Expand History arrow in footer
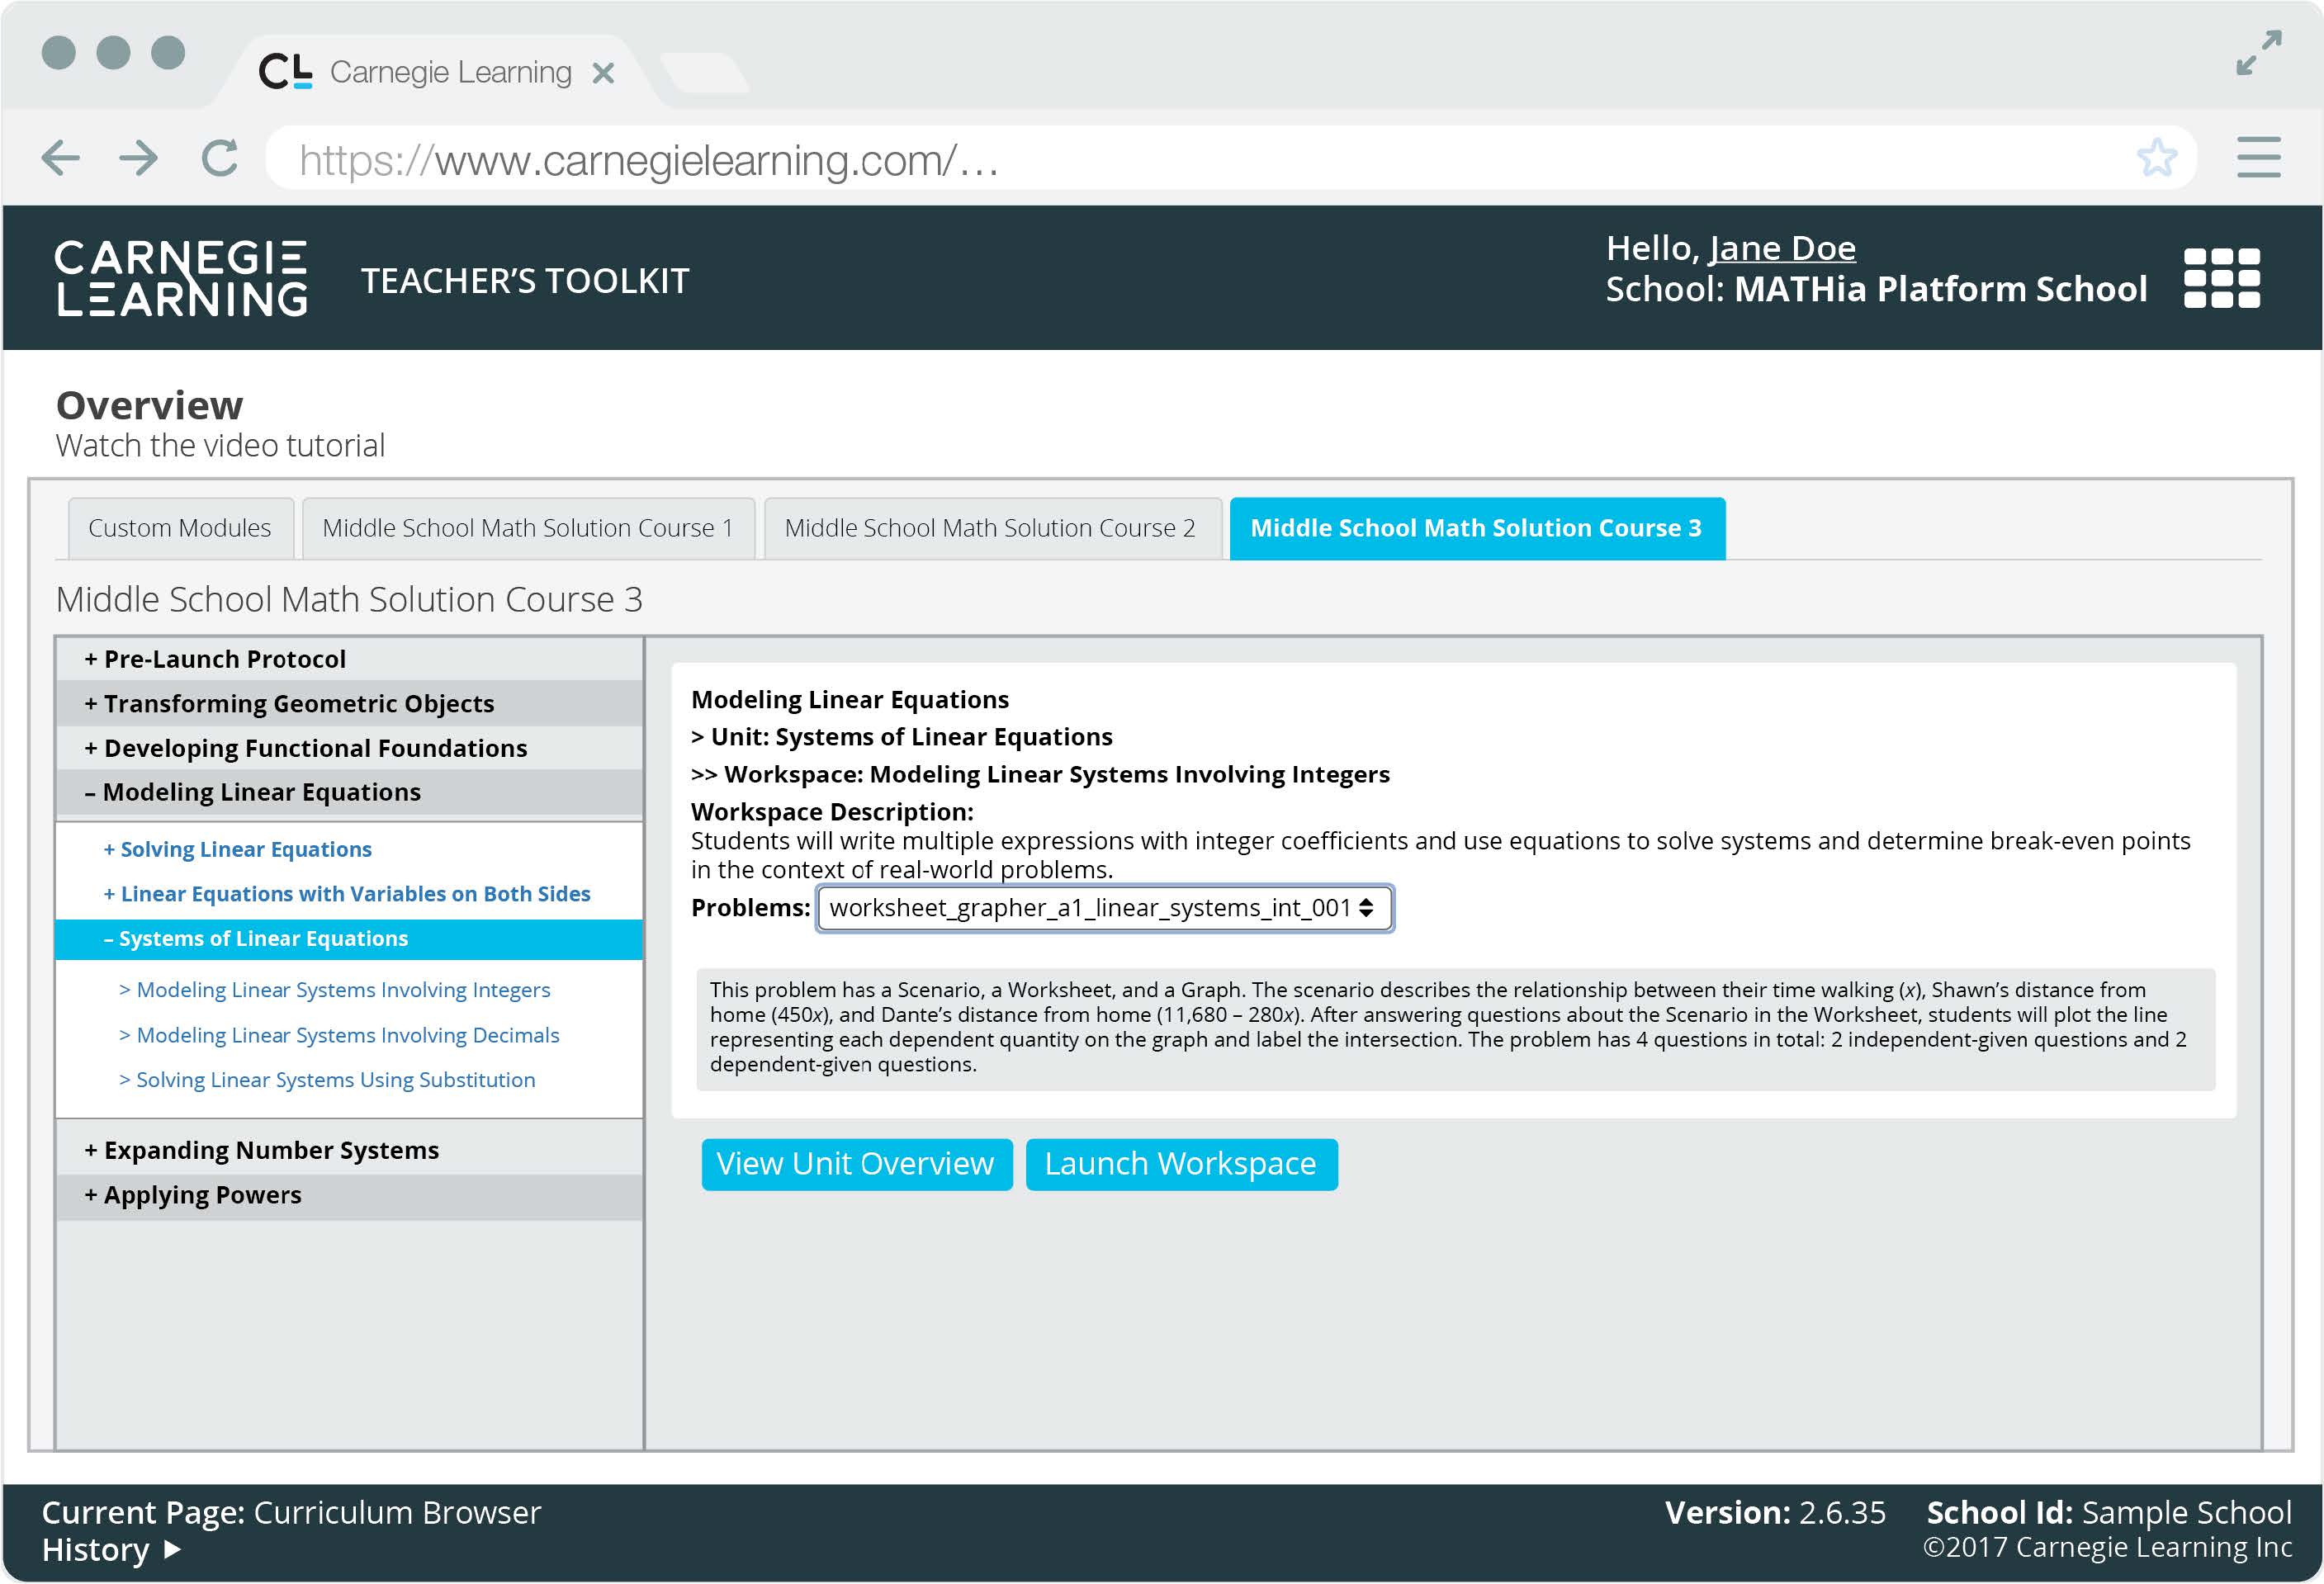Screen dimensions: 2324x1584 [172, 1549]
